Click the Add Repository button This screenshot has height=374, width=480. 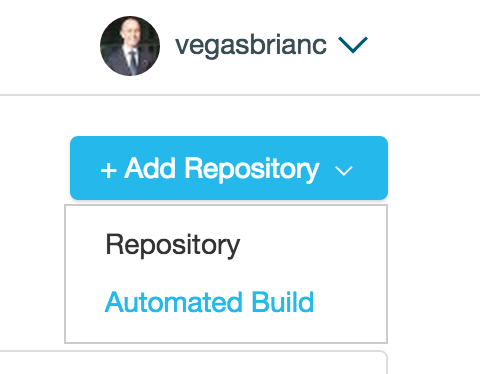coord(229,168)
